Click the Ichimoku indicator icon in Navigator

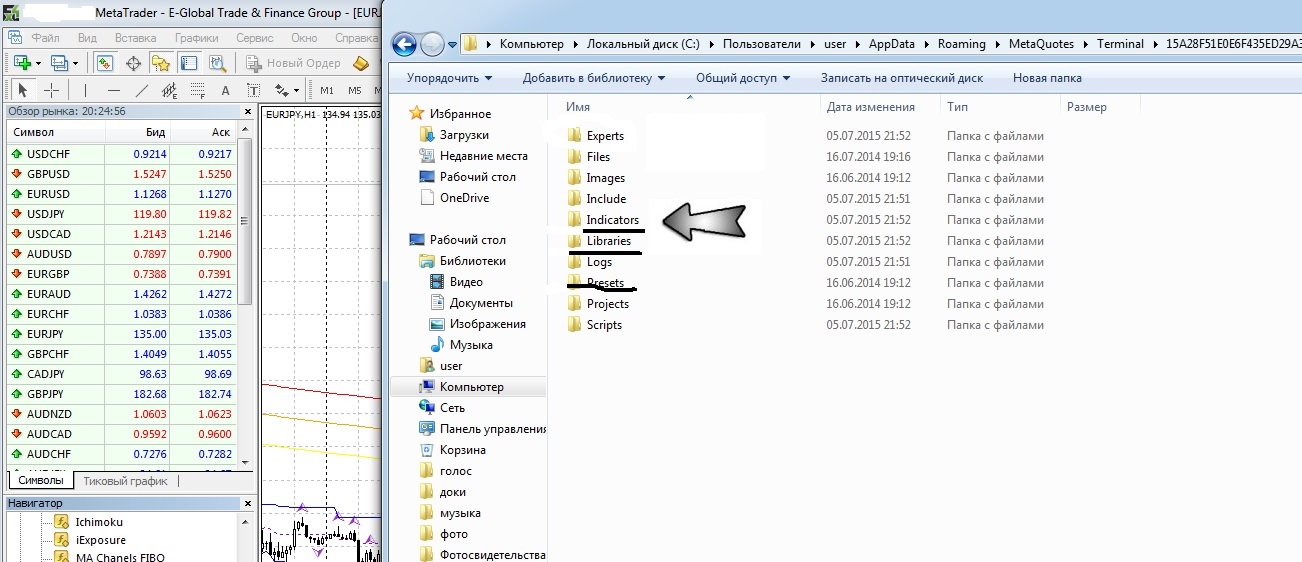click(61, 522)
